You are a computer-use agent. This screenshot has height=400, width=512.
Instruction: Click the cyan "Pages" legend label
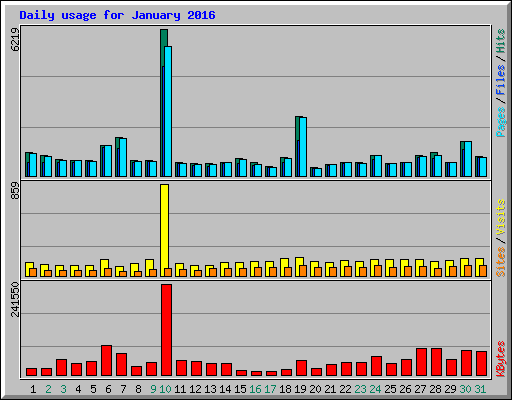point(501,122)
